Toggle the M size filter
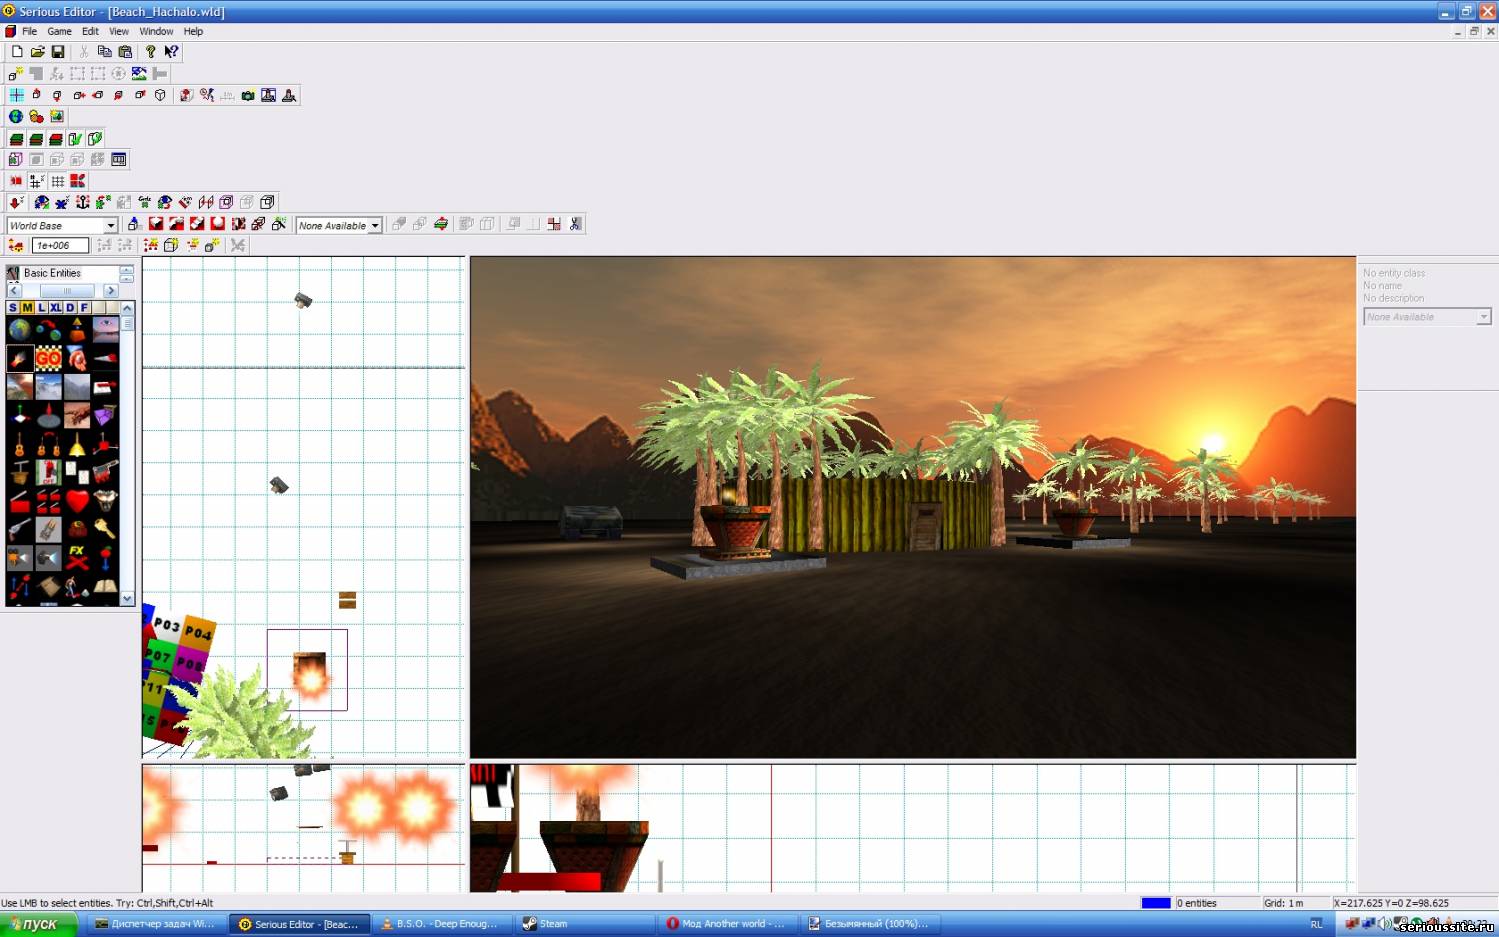Image resolution: width=1499 pixels, height=937 pixels. pyautogui.click(x=27, y=308)
